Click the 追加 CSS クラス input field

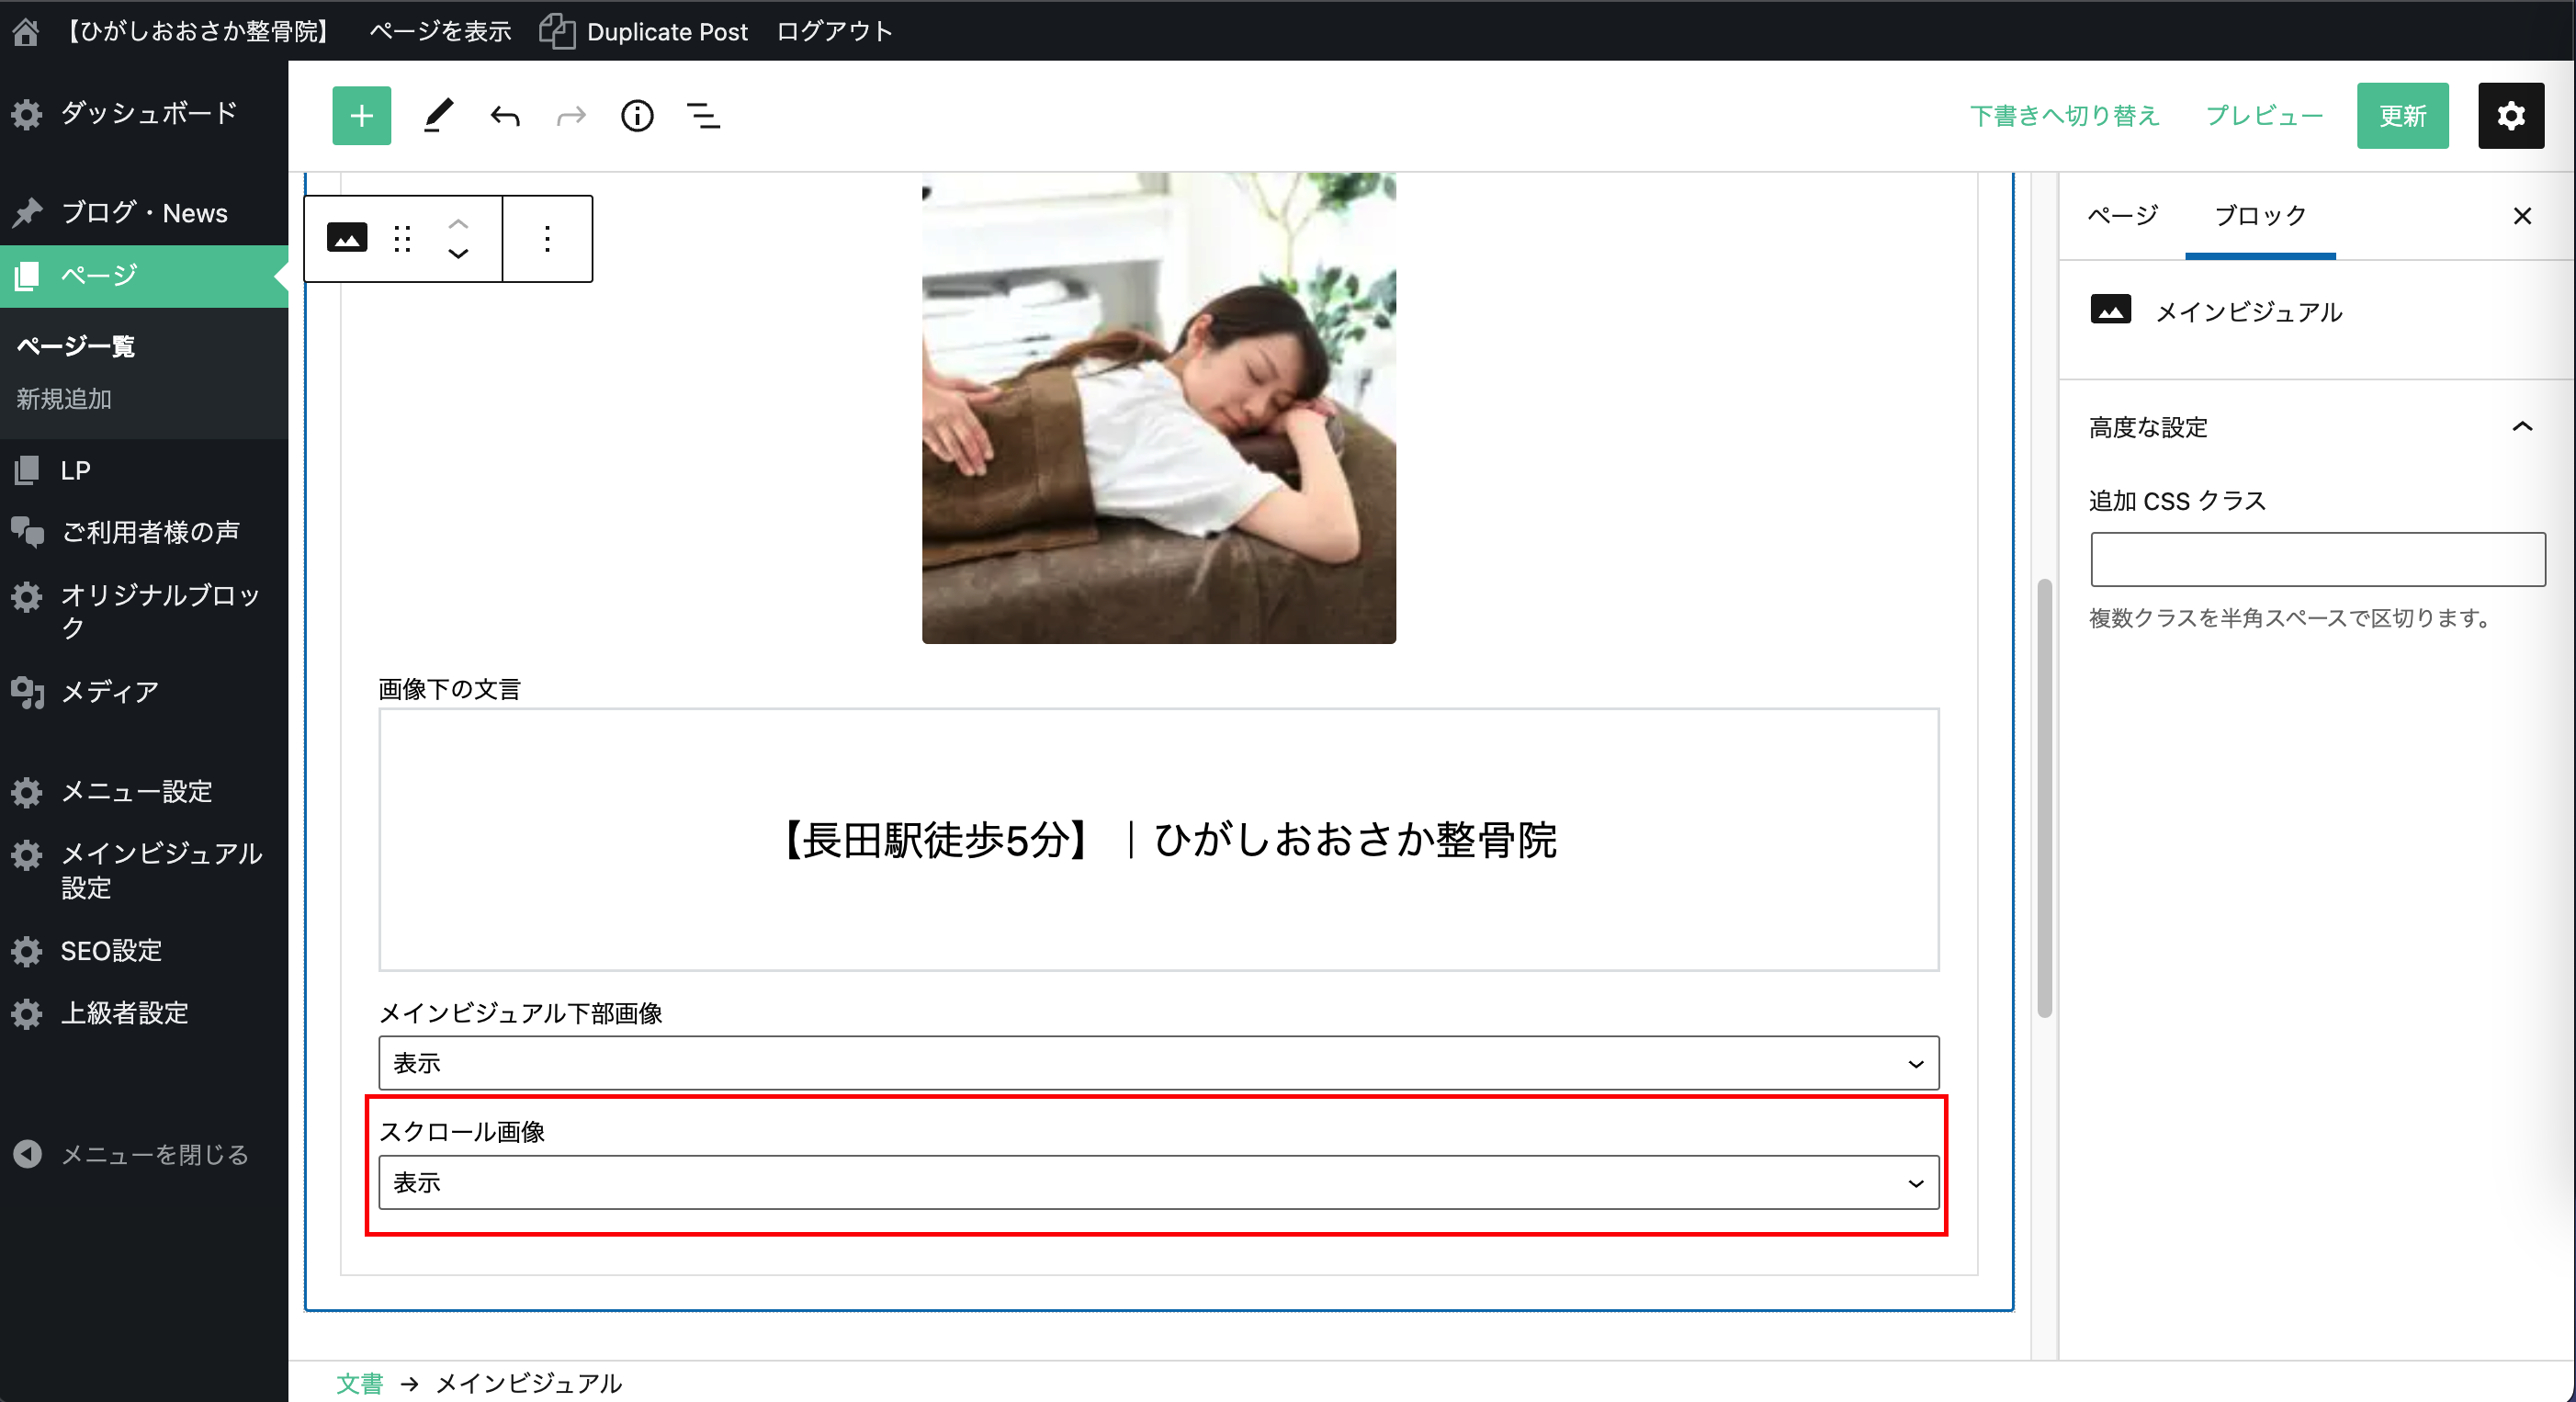[2317, 559]
